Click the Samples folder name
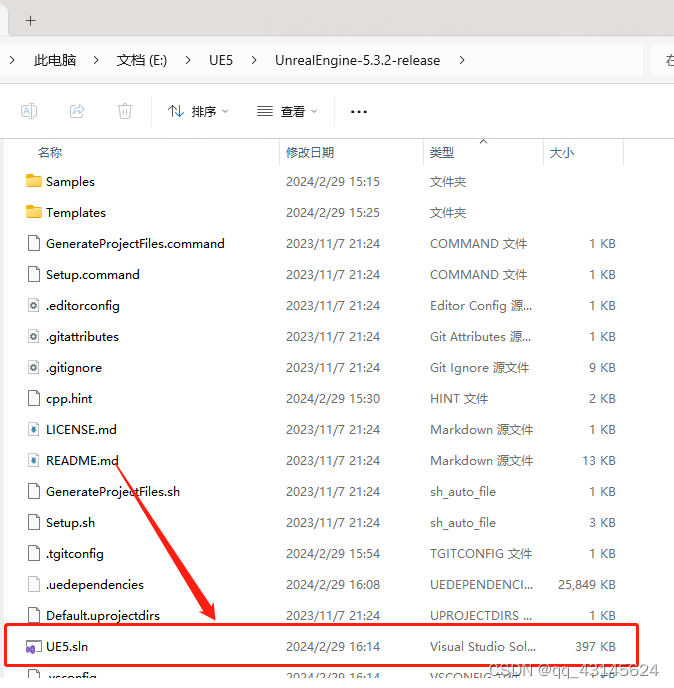This screenshot has height=688, width=674. tap(70, 182)
